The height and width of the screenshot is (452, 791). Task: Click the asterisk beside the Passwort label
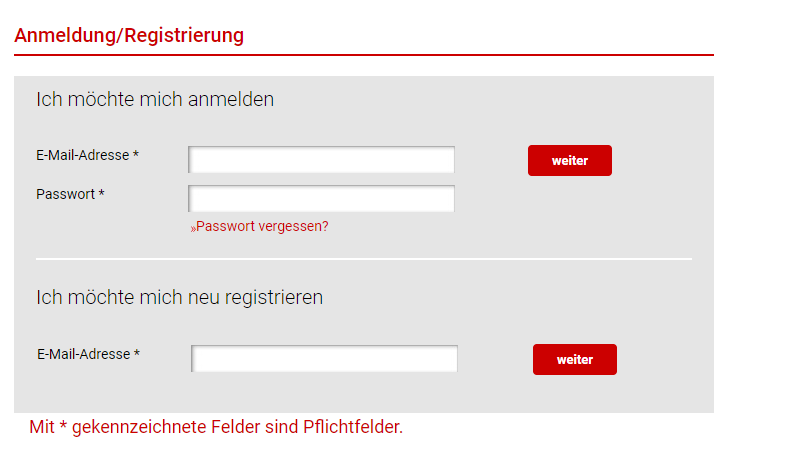tap(101, 193)
